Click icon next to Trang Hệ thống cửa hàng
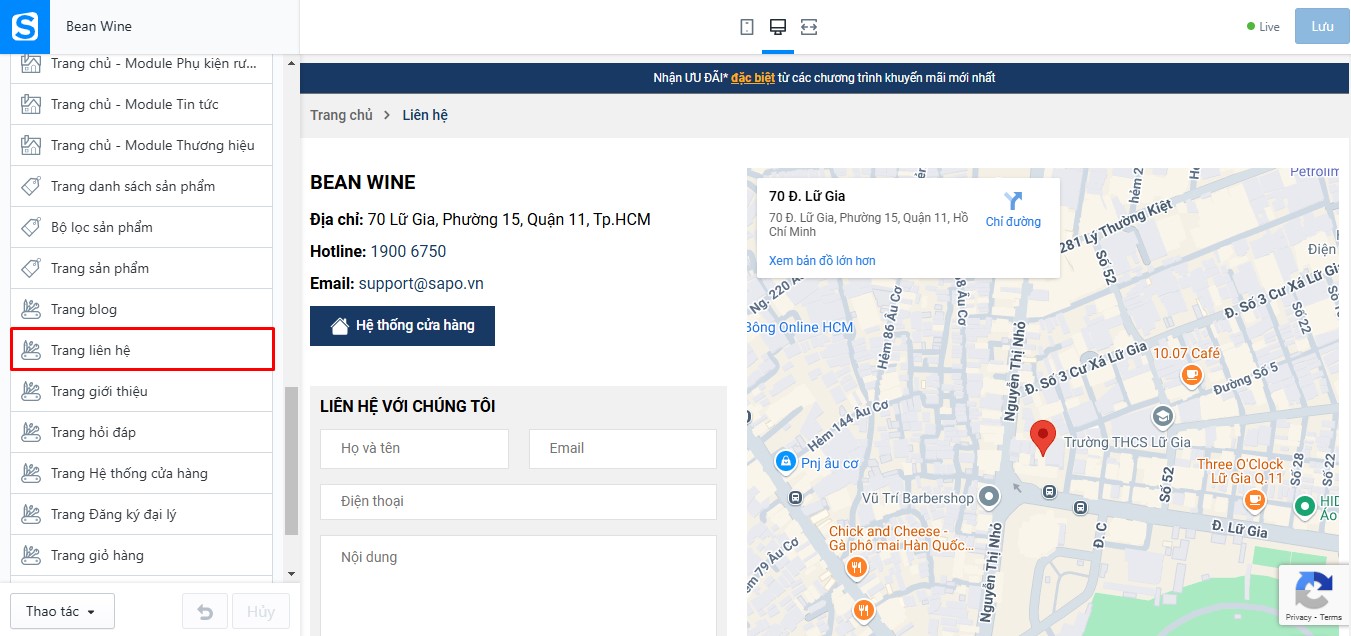 coord(31,473)
